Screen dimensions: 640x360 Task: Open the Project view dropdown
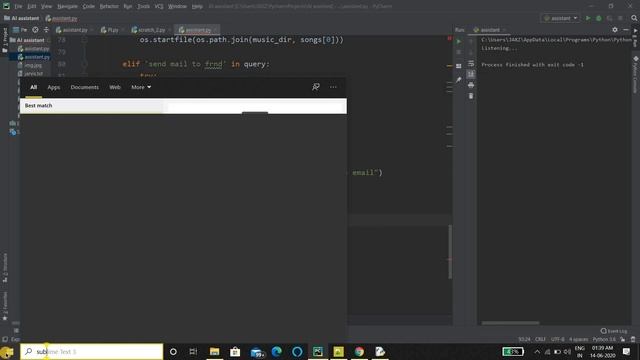point(20,30)
